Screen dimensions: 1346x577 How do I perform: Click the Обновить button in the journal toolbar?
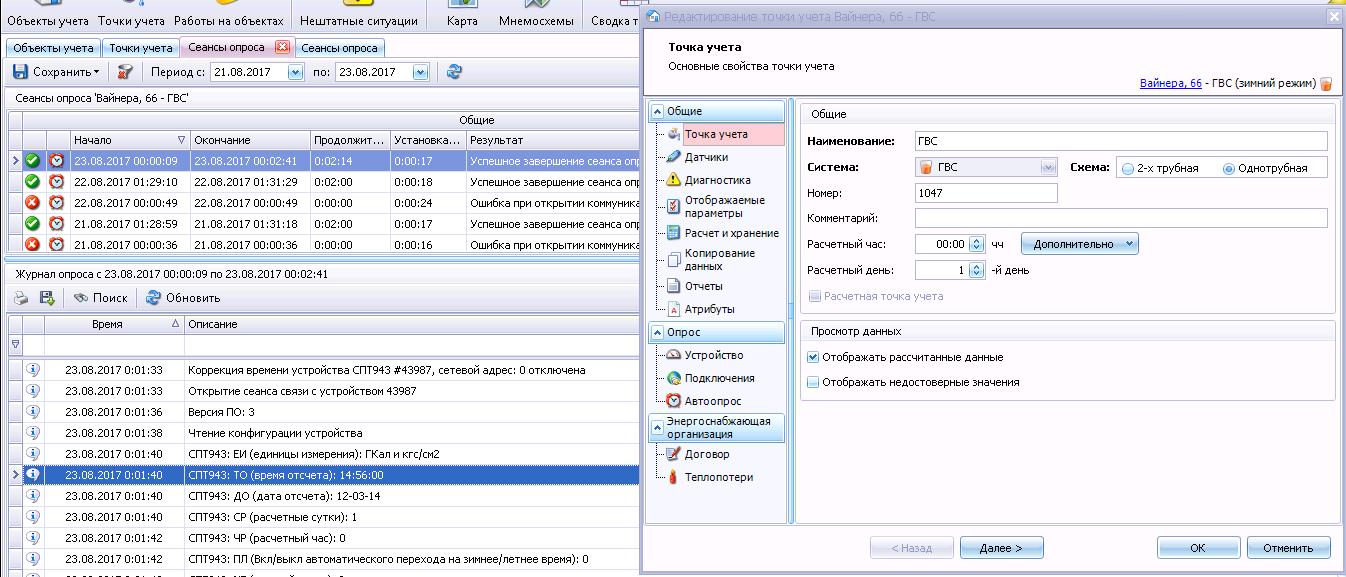[183, 297]
